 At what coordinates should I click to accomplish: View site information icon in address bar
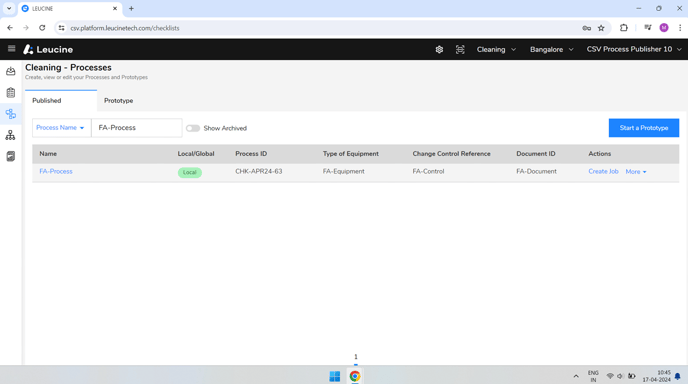pyautogui.click(x=61, y=28)
